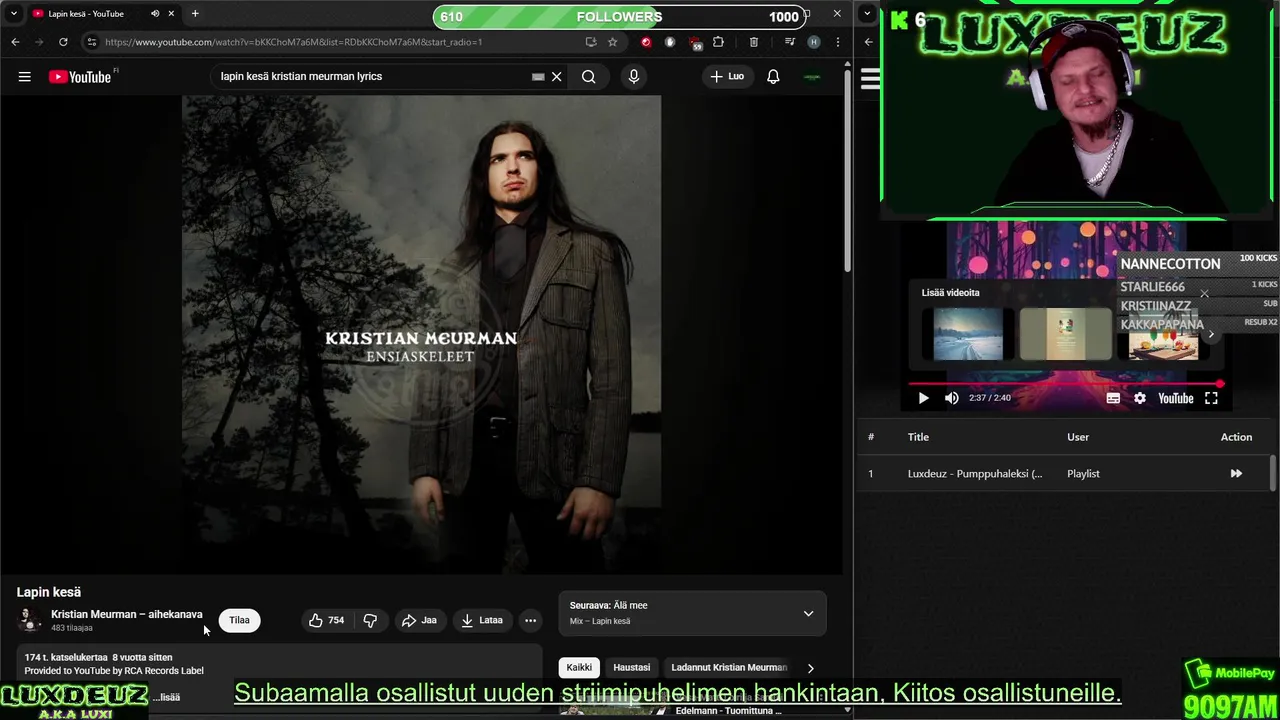1280x720 pixels.
Task: Like the video with 754 likes
Action: point(327,620)
